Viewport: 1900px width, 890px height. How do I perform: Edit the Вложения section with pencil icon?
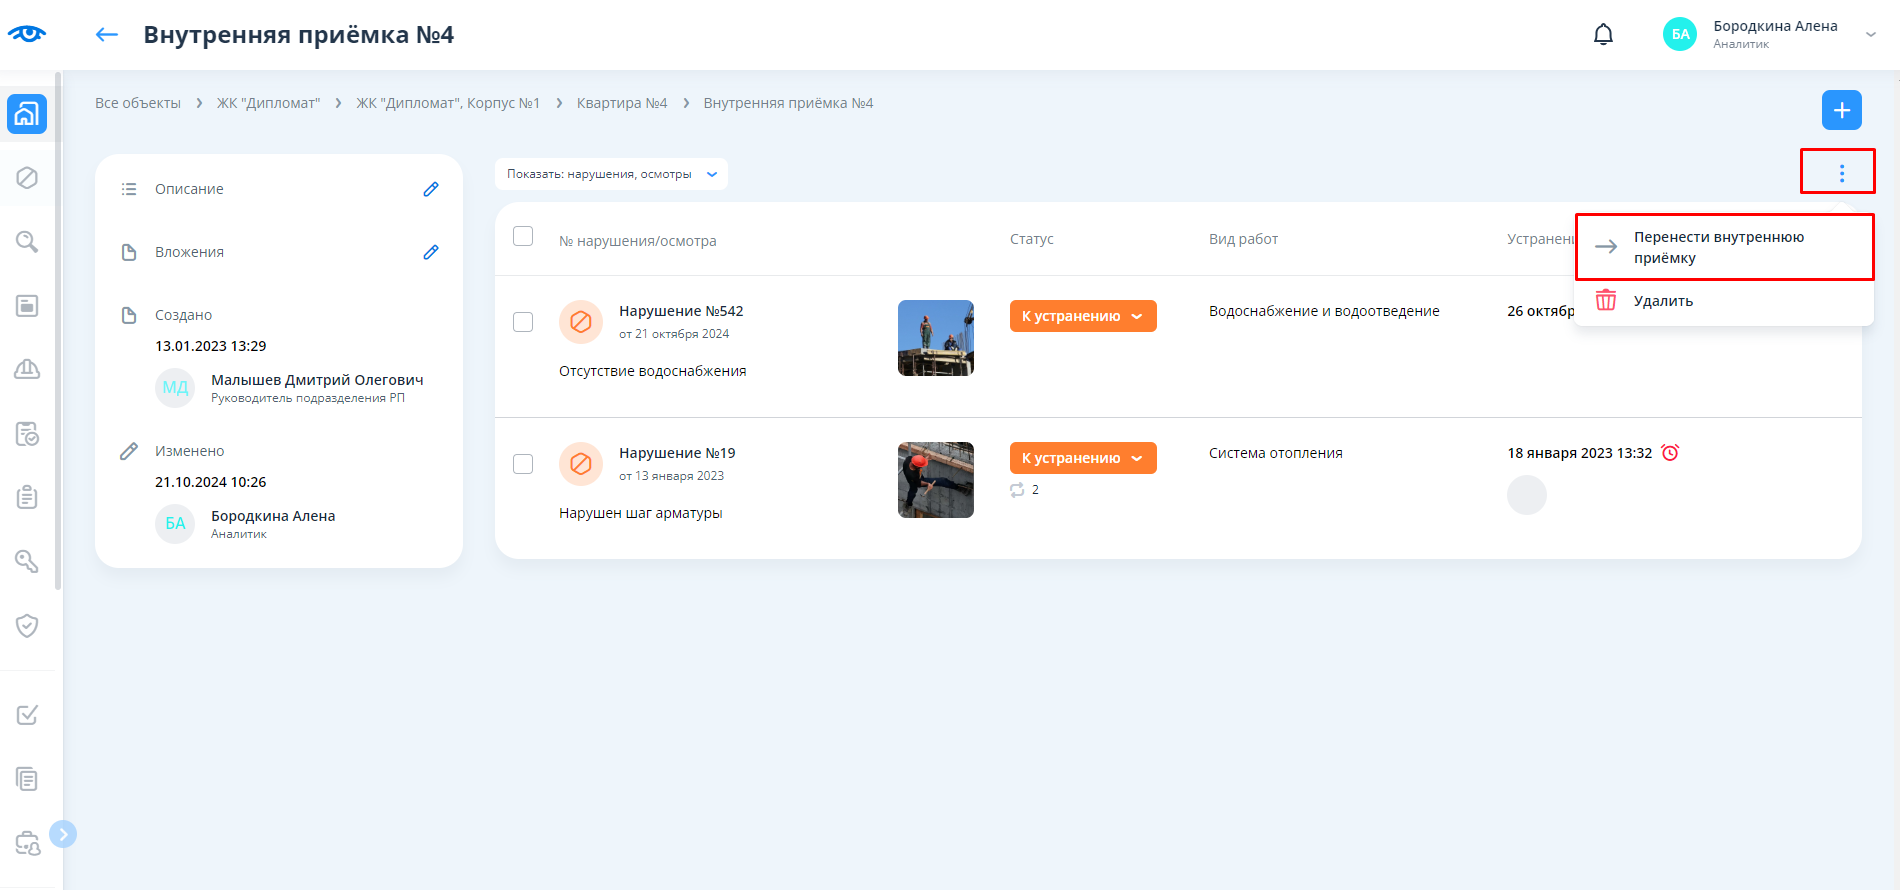(x=431, y=252)
